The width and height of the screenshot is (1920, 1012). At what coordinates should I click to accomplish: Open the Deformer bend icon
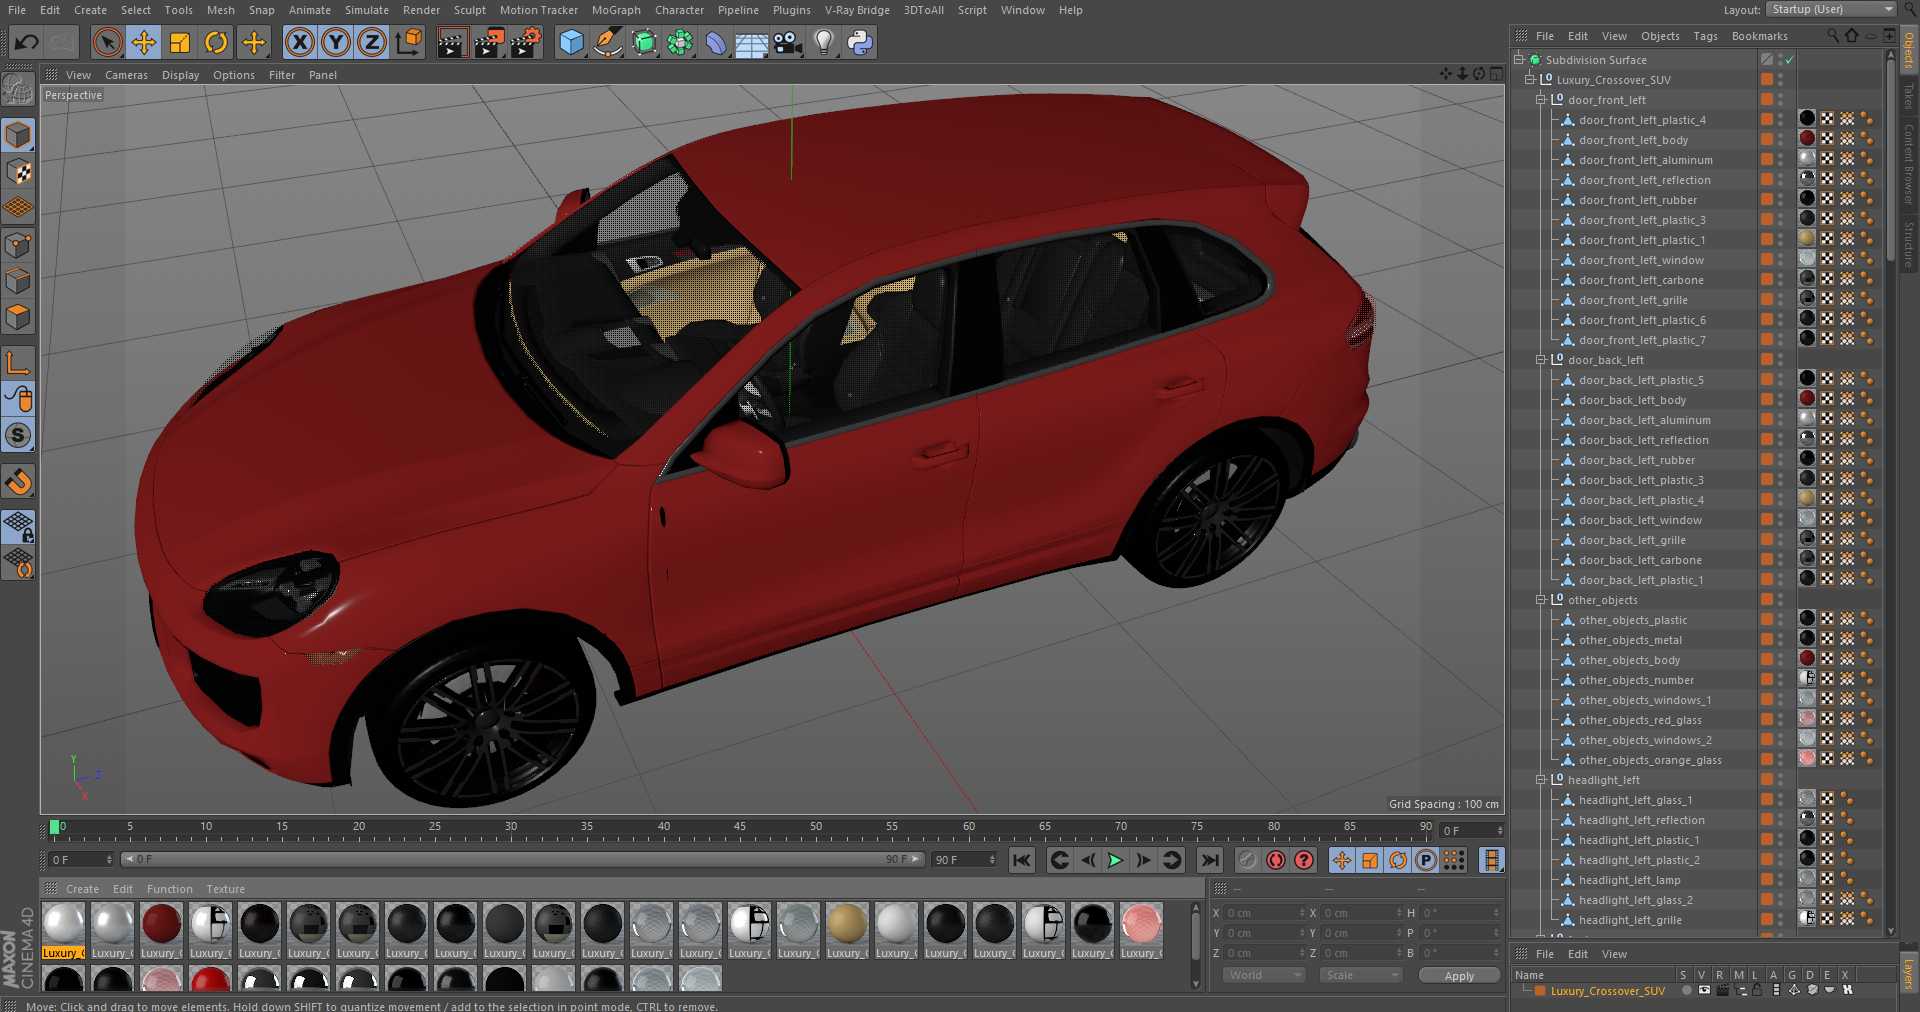tap(716, 42)
